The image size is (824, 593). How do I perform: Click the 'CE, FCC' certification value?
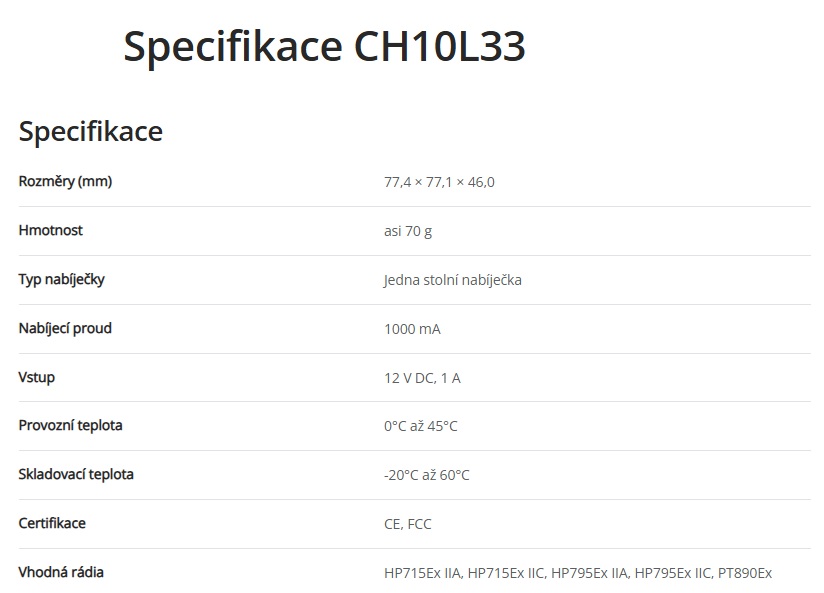408,524
